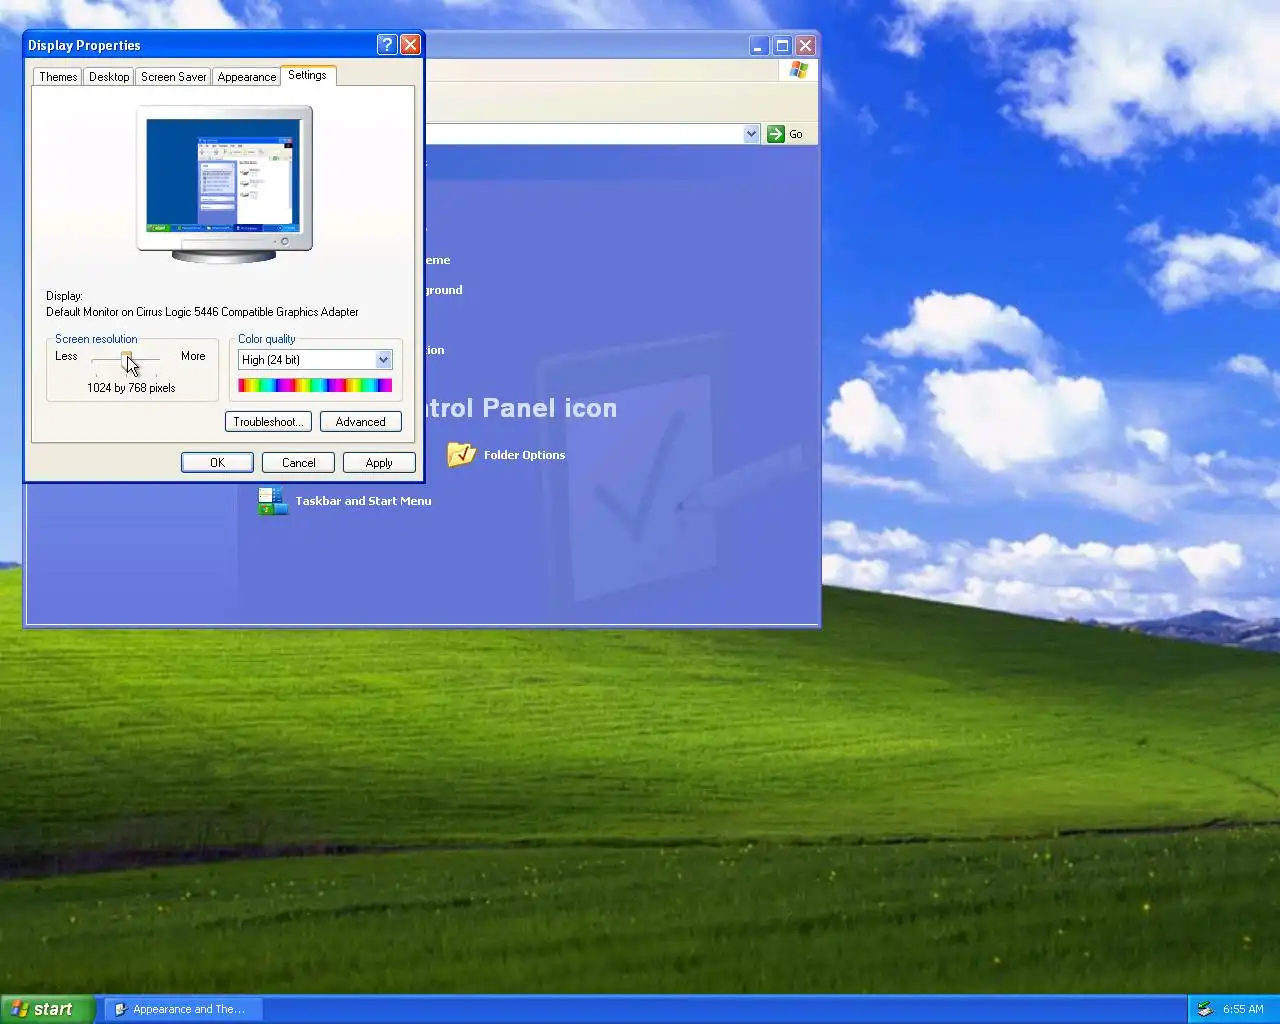Close the Display Properties dialog
This screenshot has width=1280, height=1024.
pos(410,45)
